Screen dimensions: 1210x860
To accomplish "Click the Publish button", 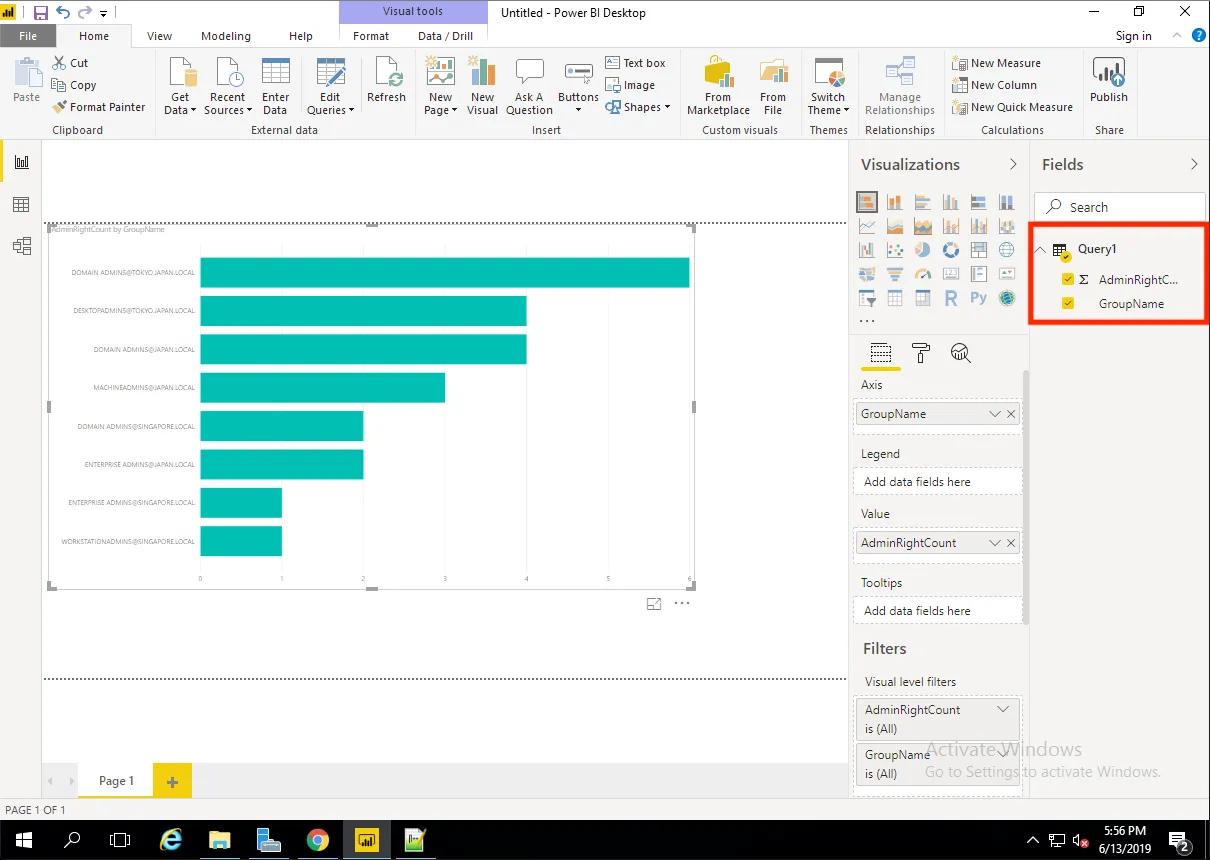I will pos(1109,80).
